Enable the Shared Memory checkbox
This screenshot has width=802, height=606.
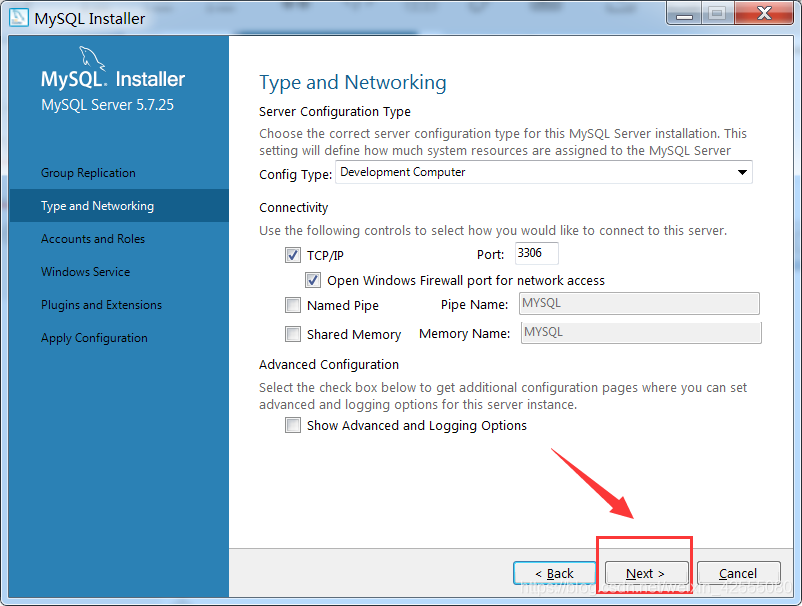click(x=293, y=334)
